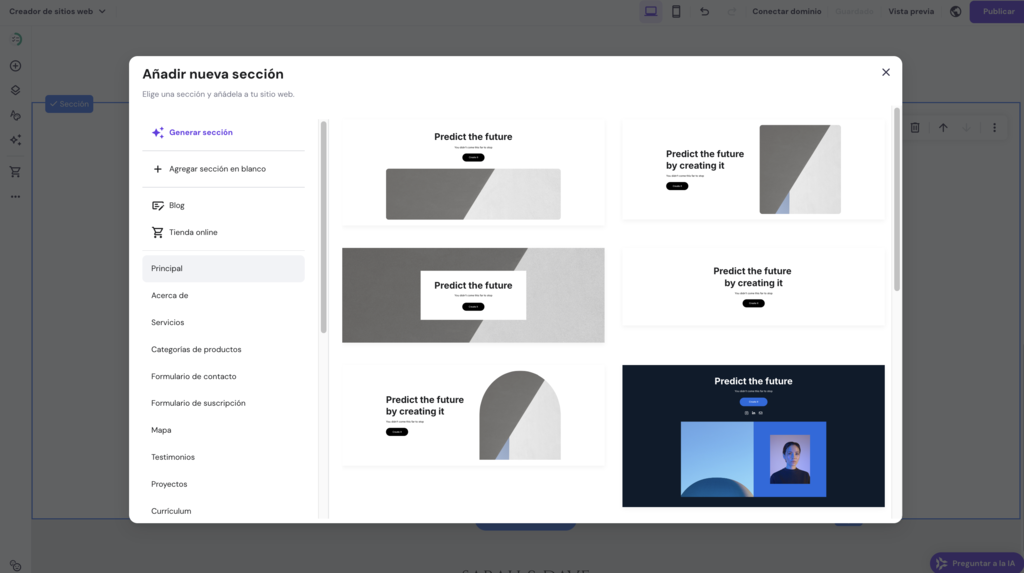Choose template with text left, rectangular image right

[754, 169]
